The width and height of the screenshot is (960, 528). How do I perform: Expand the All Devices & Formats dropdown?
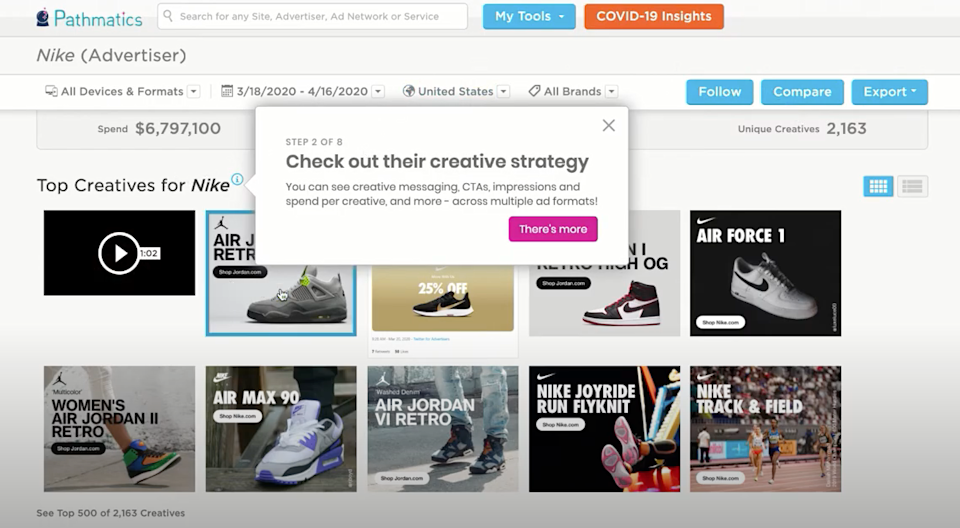(193, 91)
